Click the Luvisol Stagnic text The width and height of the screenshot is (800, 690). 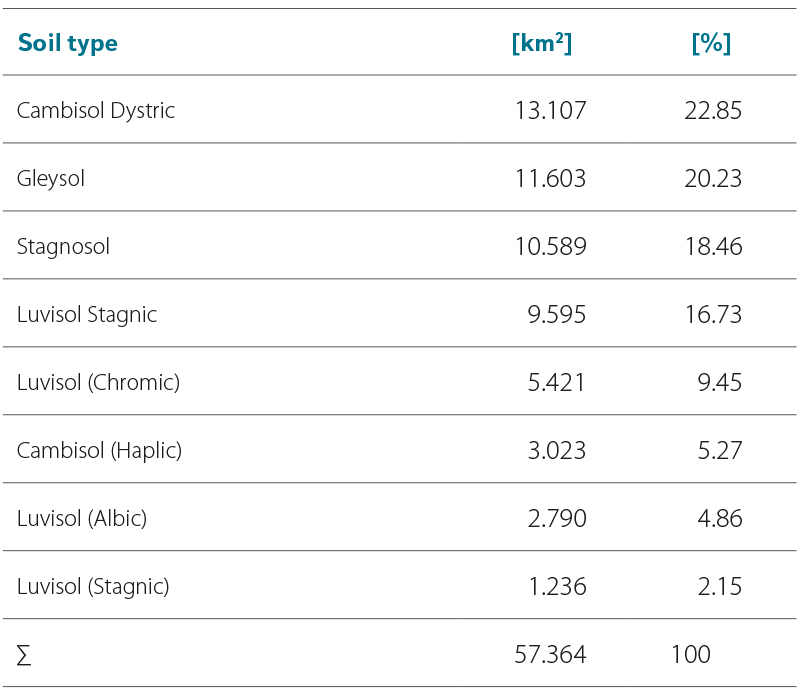(87, 314)
